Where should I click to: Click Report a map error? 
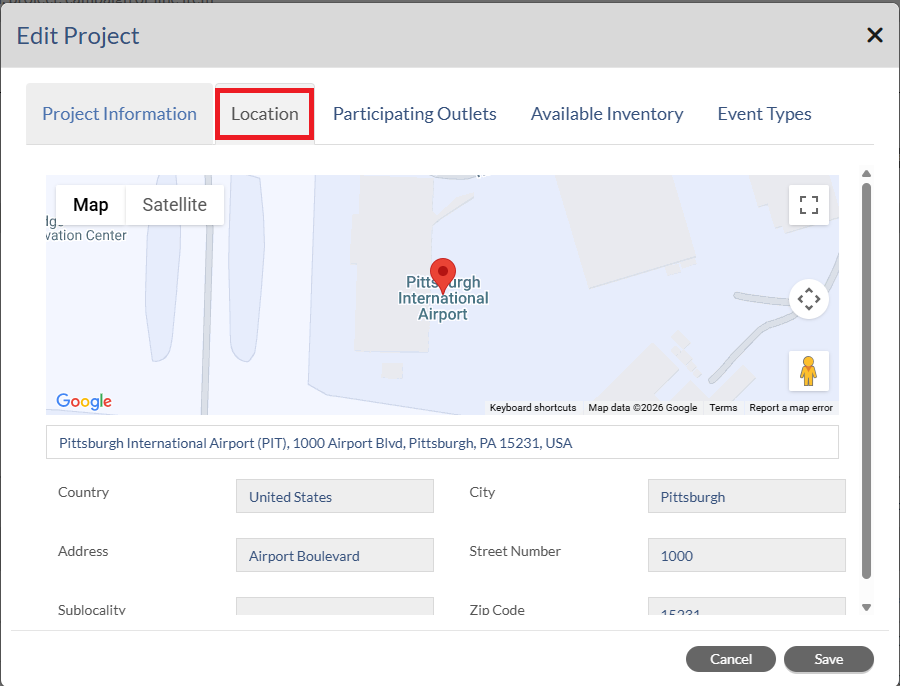point(790,408)
